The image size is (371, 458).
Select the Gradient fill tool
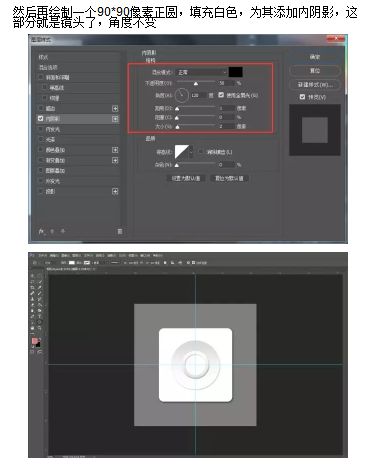point(40,305)
